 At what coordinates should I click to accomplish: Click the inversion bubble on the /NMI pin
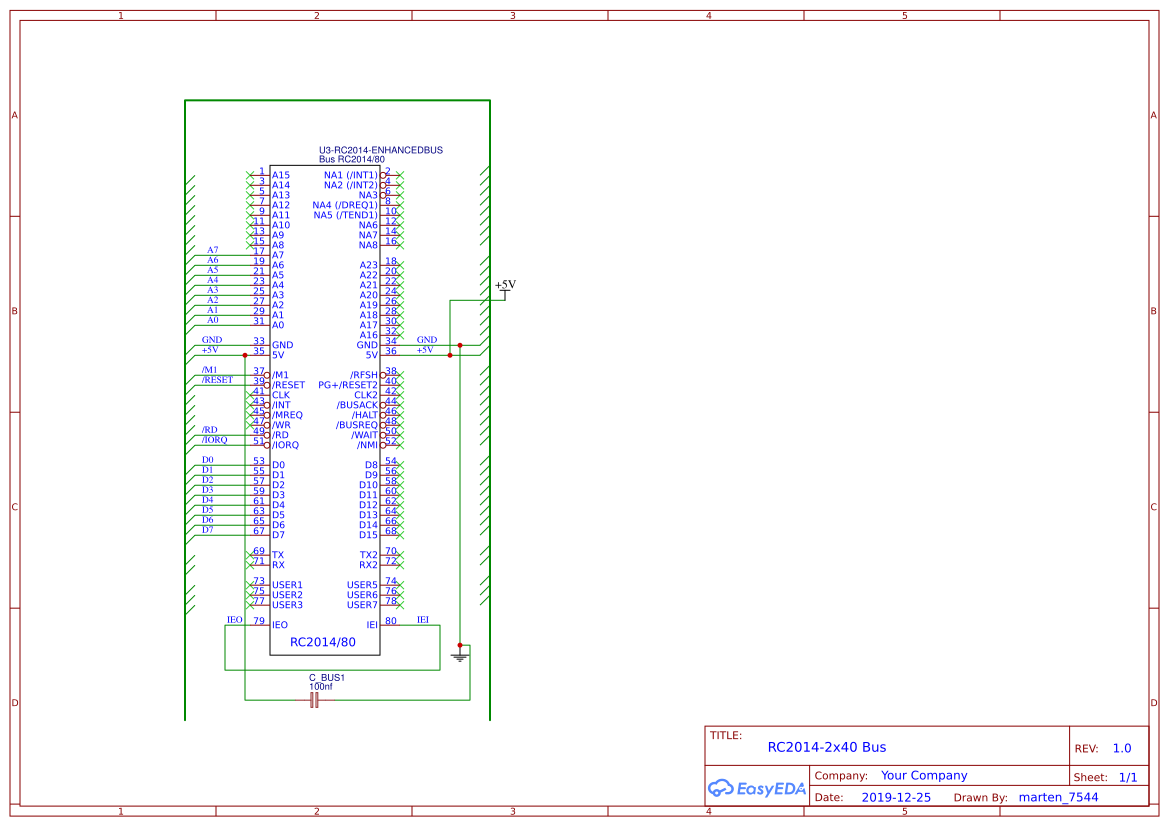(x=382, y=445)
